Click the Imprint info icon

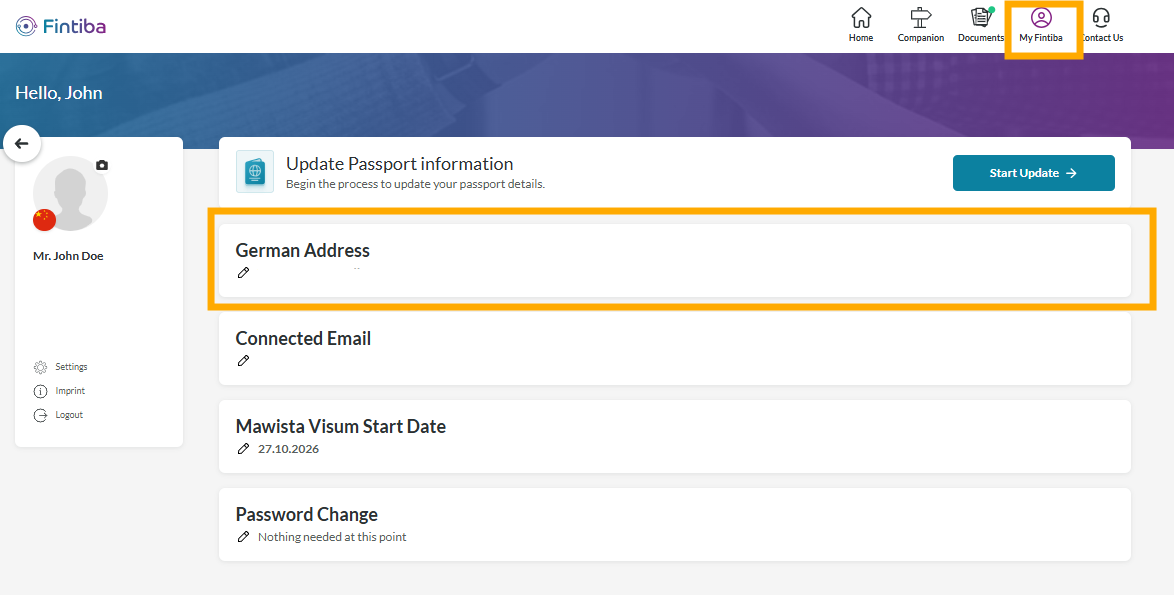(x=40, y=391)
